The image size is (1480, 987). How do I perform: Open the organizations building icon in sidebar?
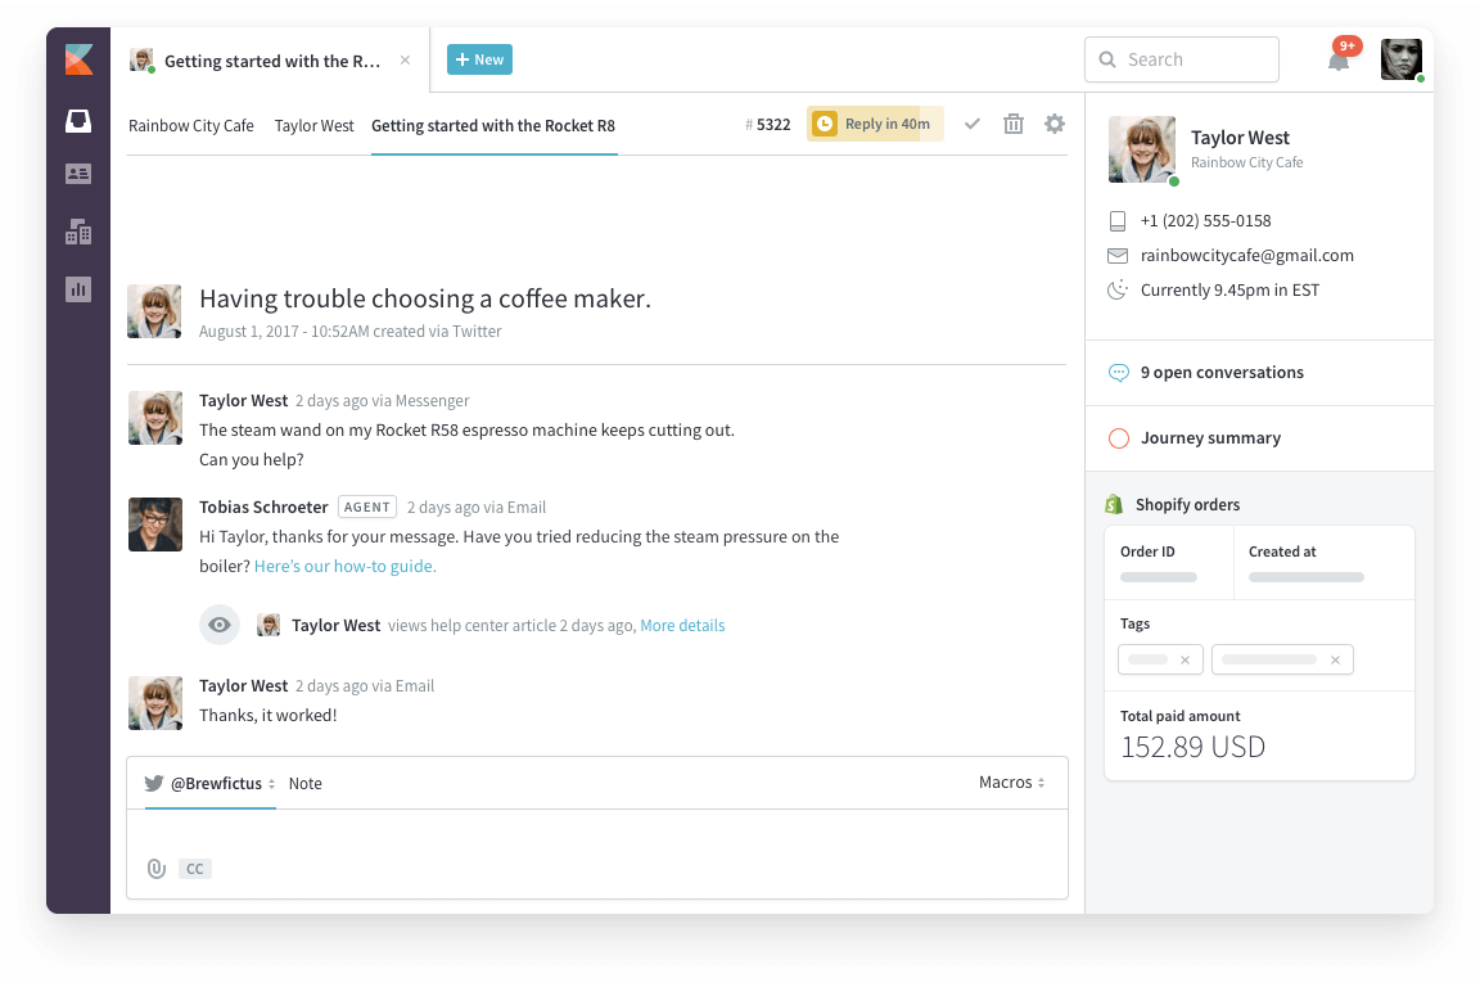[x=78, y=232]
